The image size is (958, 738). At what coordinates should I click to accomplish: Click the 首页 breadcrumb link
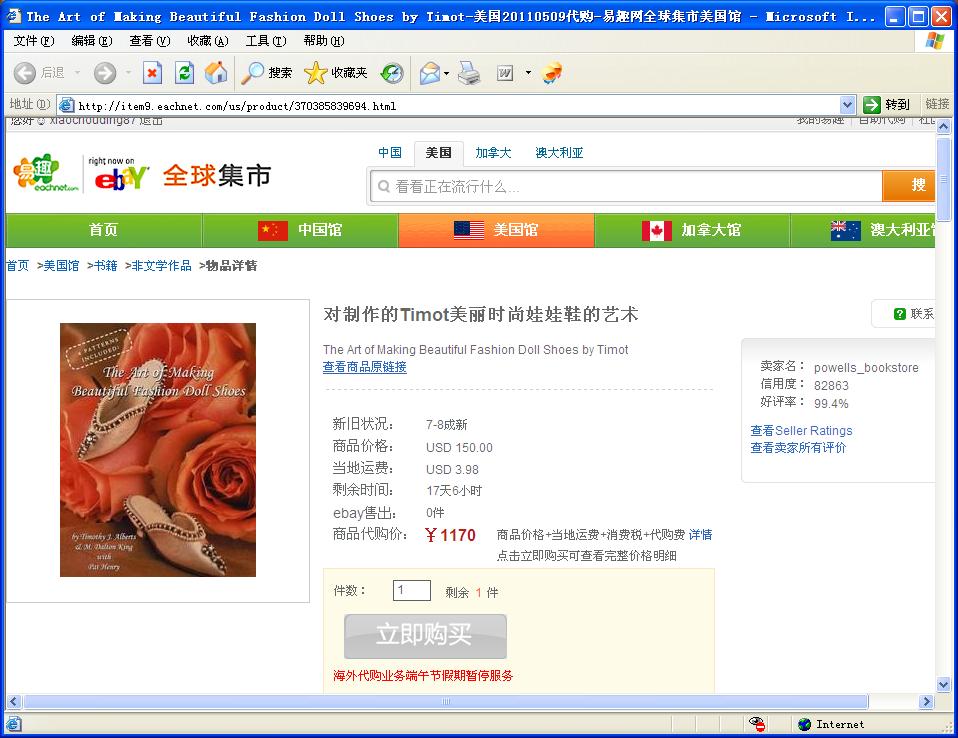click(18, 266)
